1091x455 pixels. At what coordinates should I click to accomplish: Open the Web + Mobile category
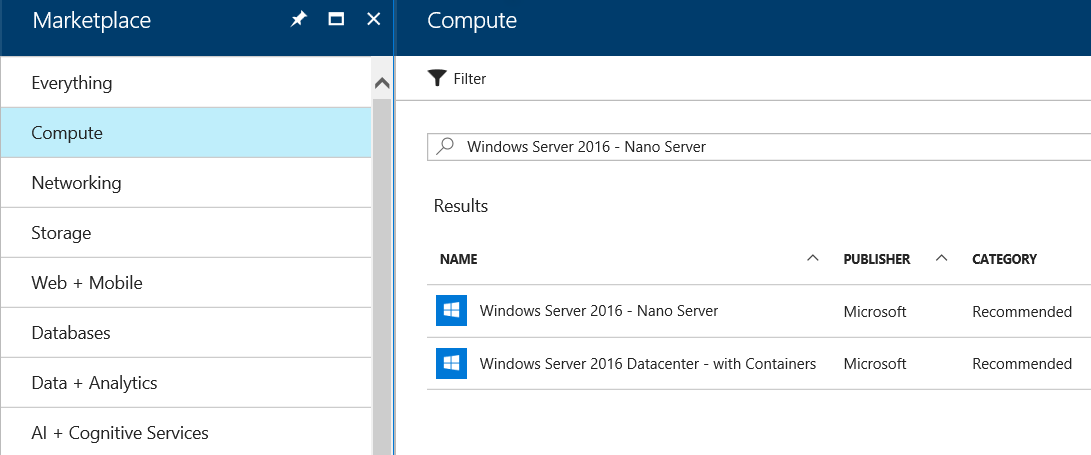pos(186,282)
